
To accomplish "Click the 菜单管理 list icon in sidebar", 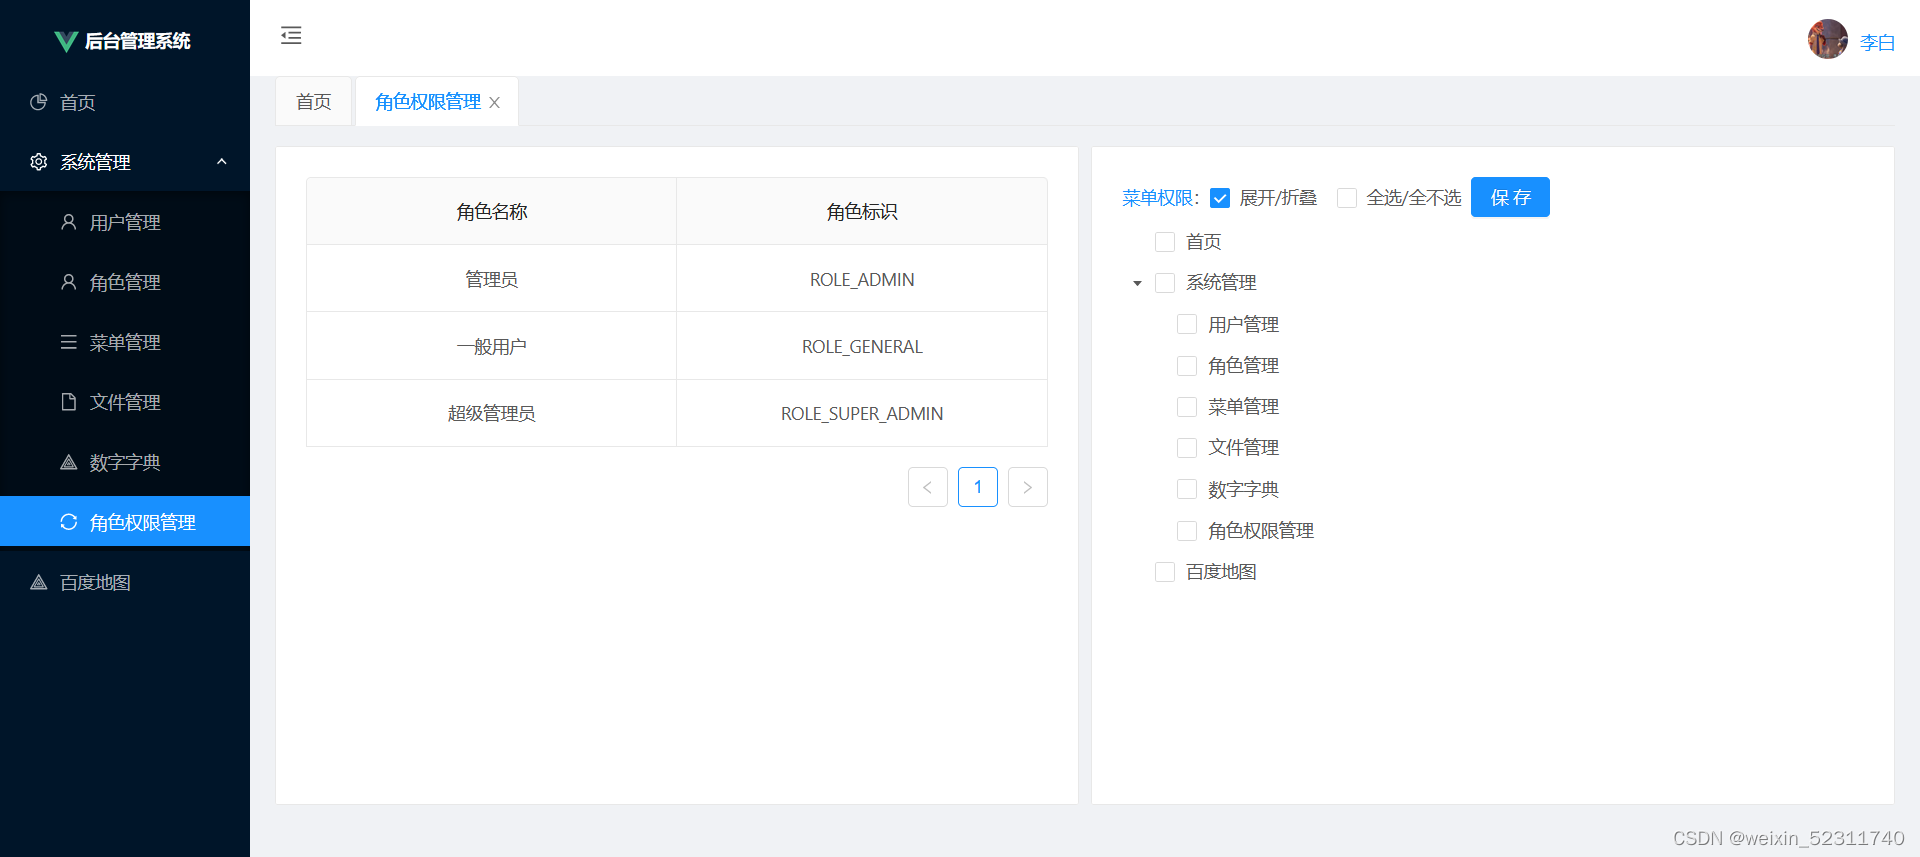I will (x=69, y=342).
